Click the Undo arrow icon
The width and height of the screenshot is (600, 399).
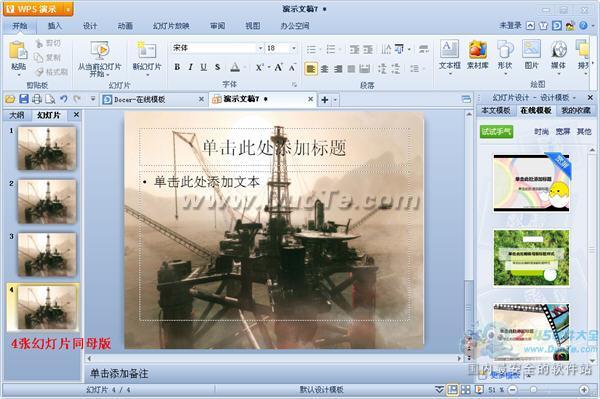click(64, 99)
